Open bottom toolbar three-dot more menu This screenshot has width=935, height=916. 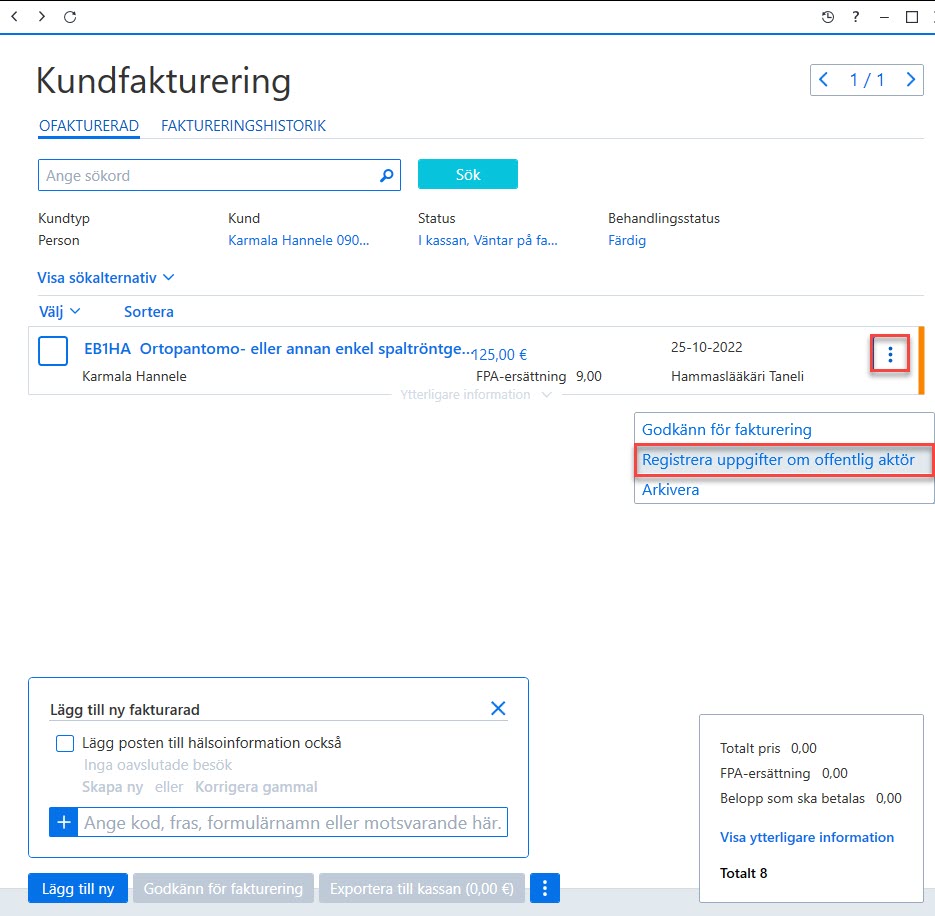coord(544,888)
